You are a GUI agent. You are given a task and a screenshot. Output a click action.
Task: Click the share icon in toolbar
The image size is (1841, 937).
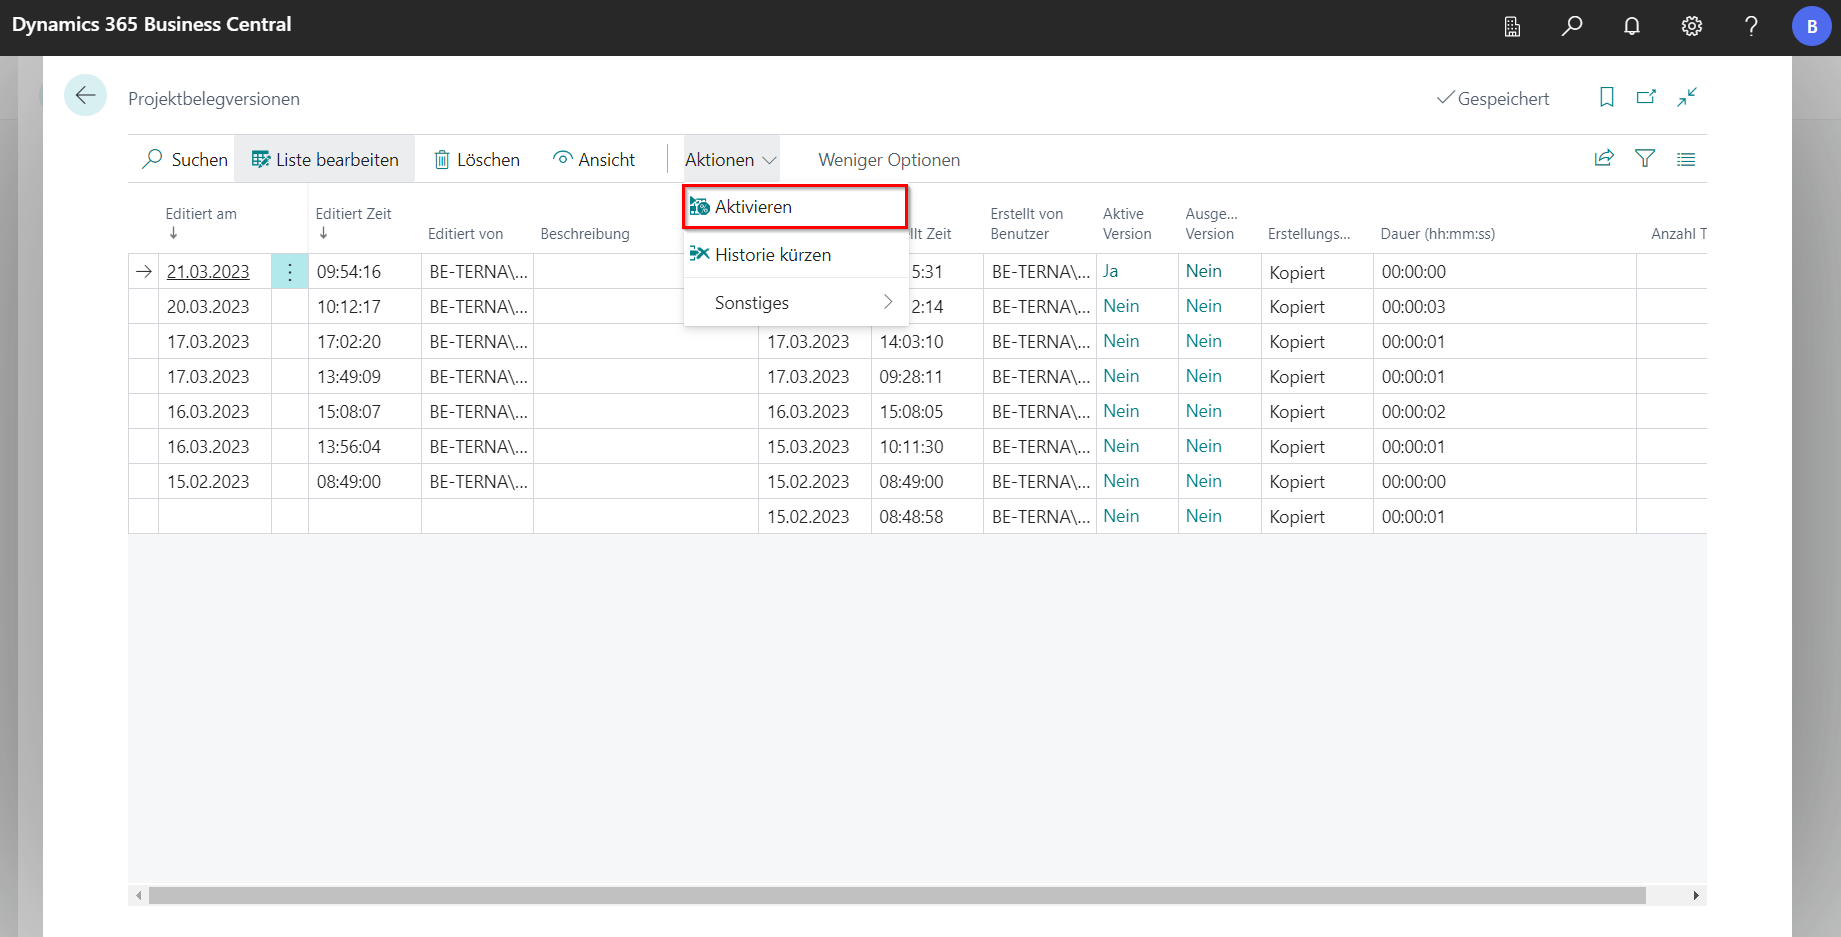1604,158
